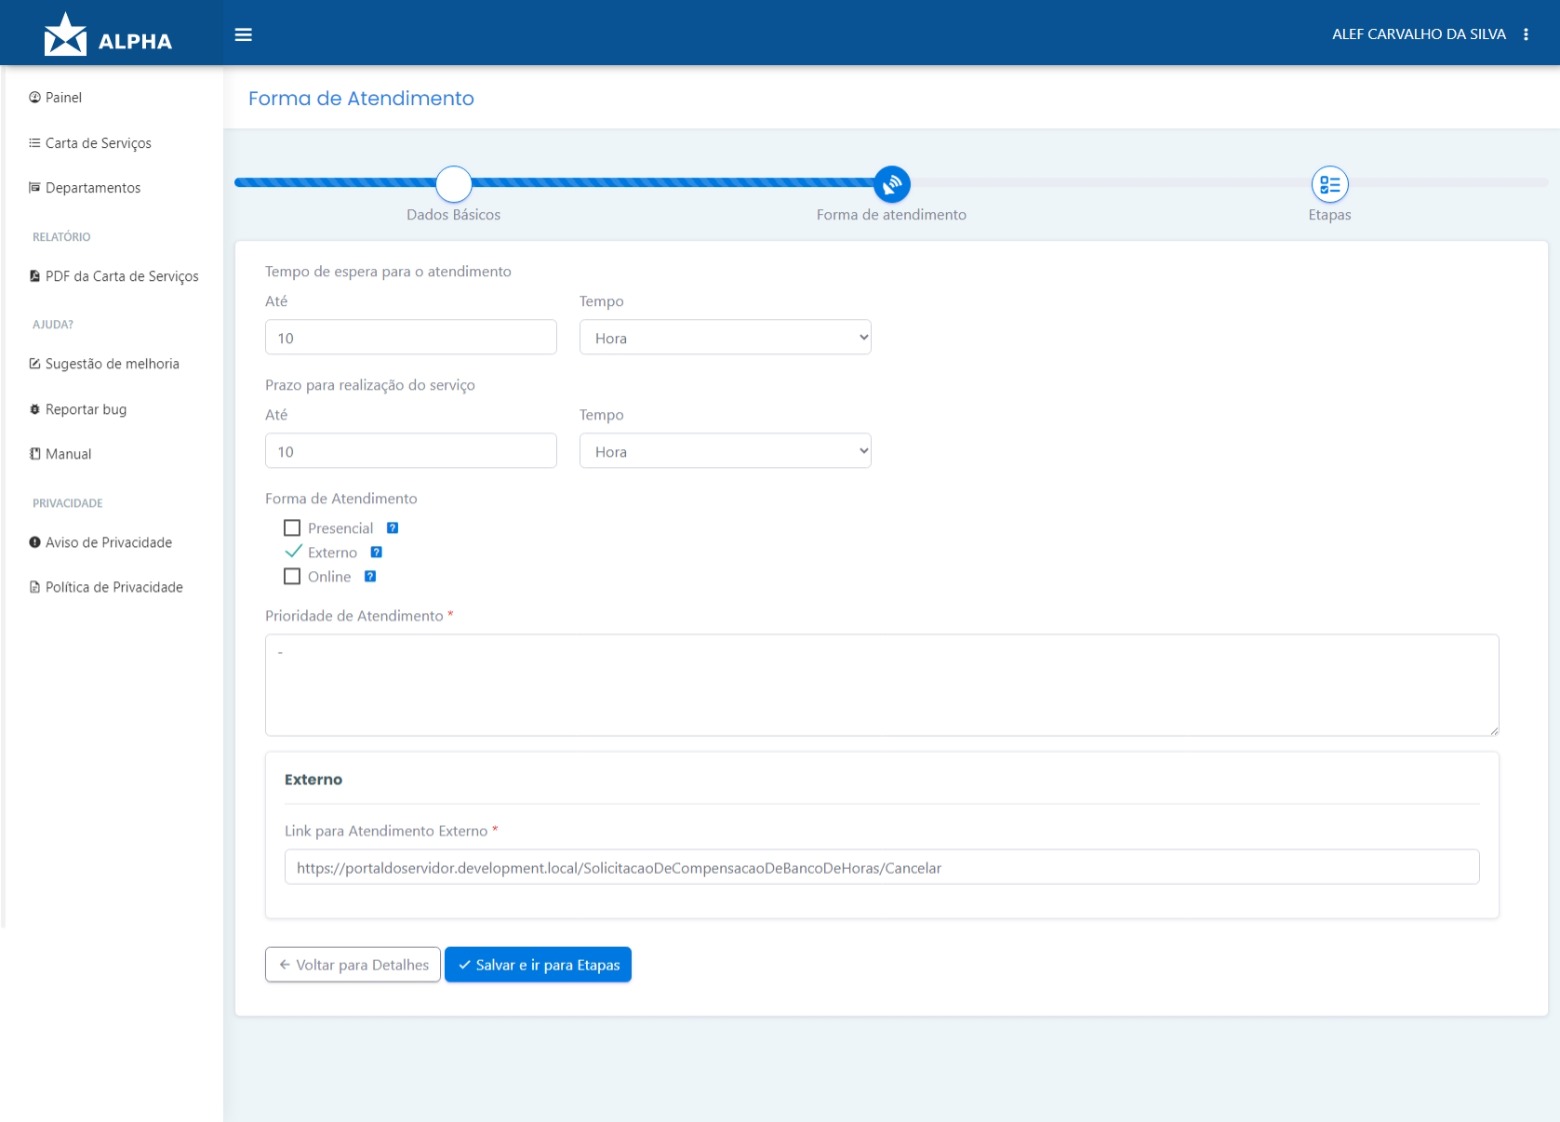The image size is (1560, 1122).
Task: Click the Carta de Serviços list icon
Action: tap(35, 143)
